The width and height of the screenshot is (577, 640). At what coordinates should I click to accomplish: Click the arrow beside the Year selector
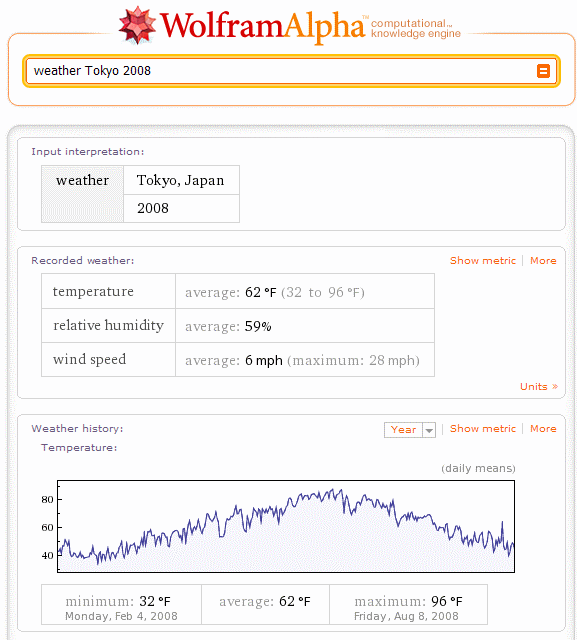[429, 430]
